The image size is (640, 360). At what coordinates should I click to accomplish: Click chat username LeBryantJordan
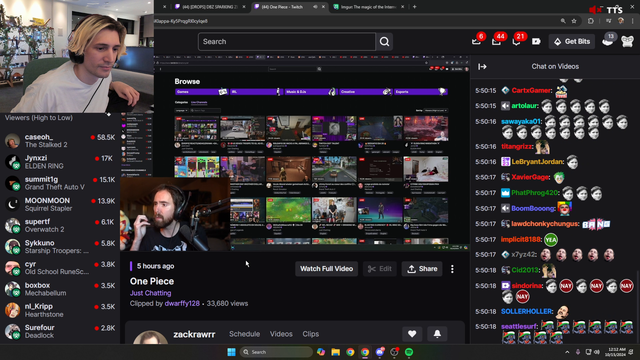(537, 162)
